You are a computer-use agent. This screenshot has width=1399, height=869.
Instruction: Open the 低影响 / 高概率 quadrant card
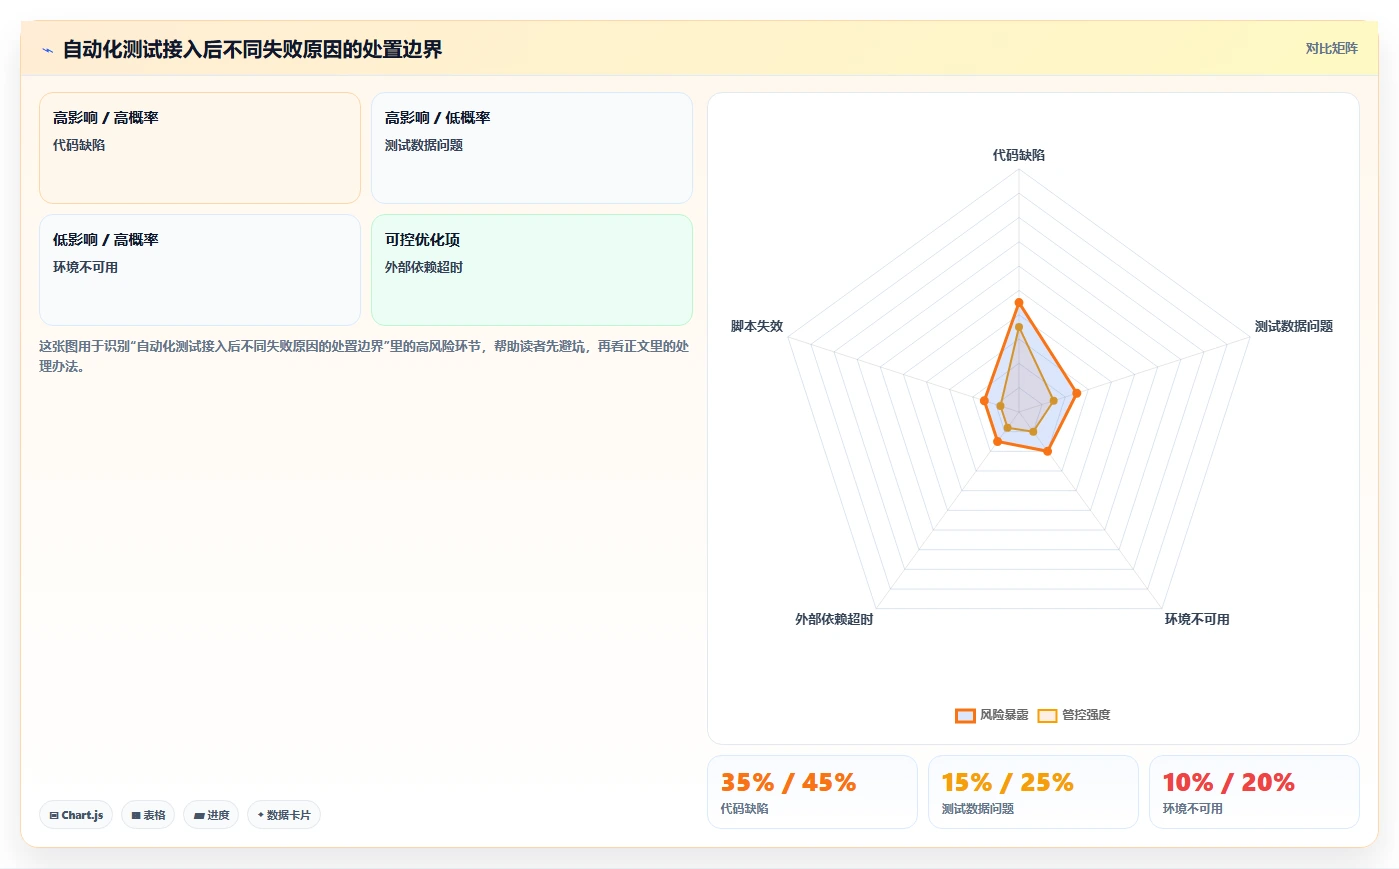(x=200, y=270)
